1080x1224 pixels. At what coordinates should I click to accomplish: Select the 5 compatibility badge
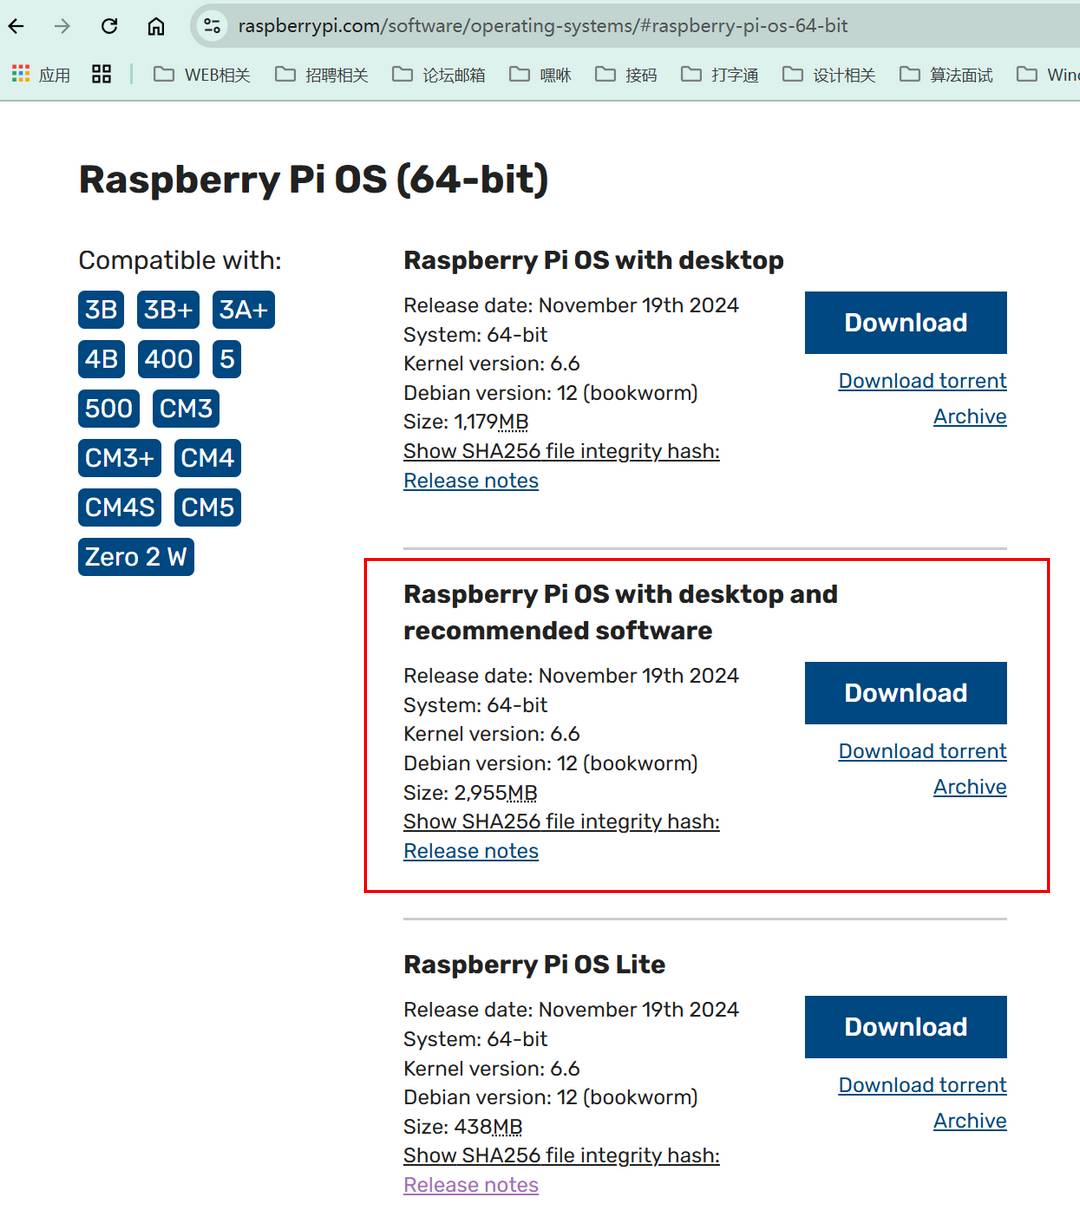(227, 359)
